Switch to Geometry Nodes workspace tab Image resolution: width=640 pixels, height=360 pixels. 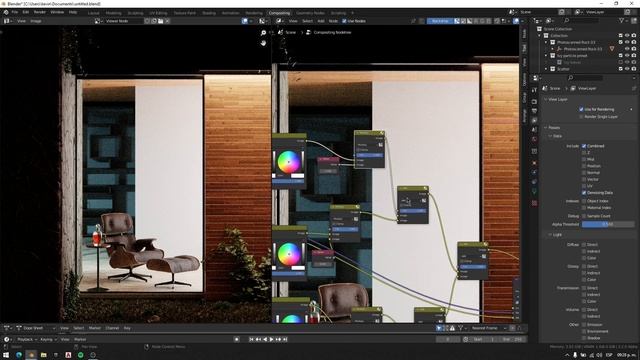pos(310,13)
